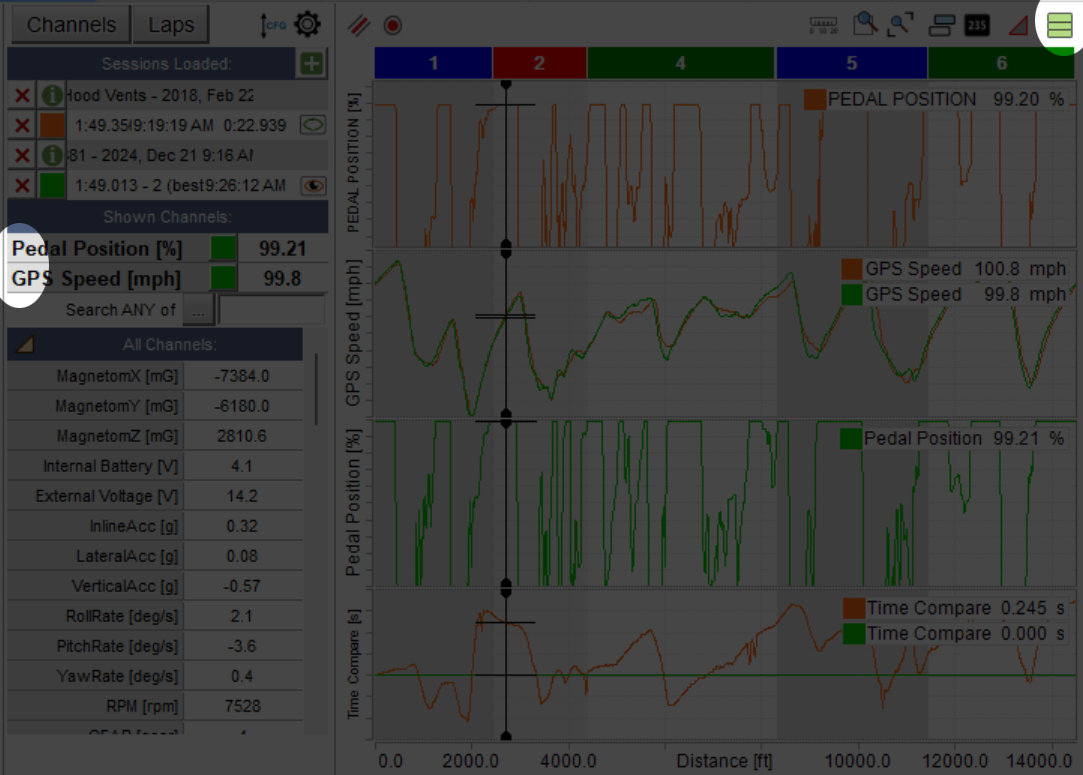Select track sector 1
1083x775 pixels.
pyautogui.click(x=433, y=63)
